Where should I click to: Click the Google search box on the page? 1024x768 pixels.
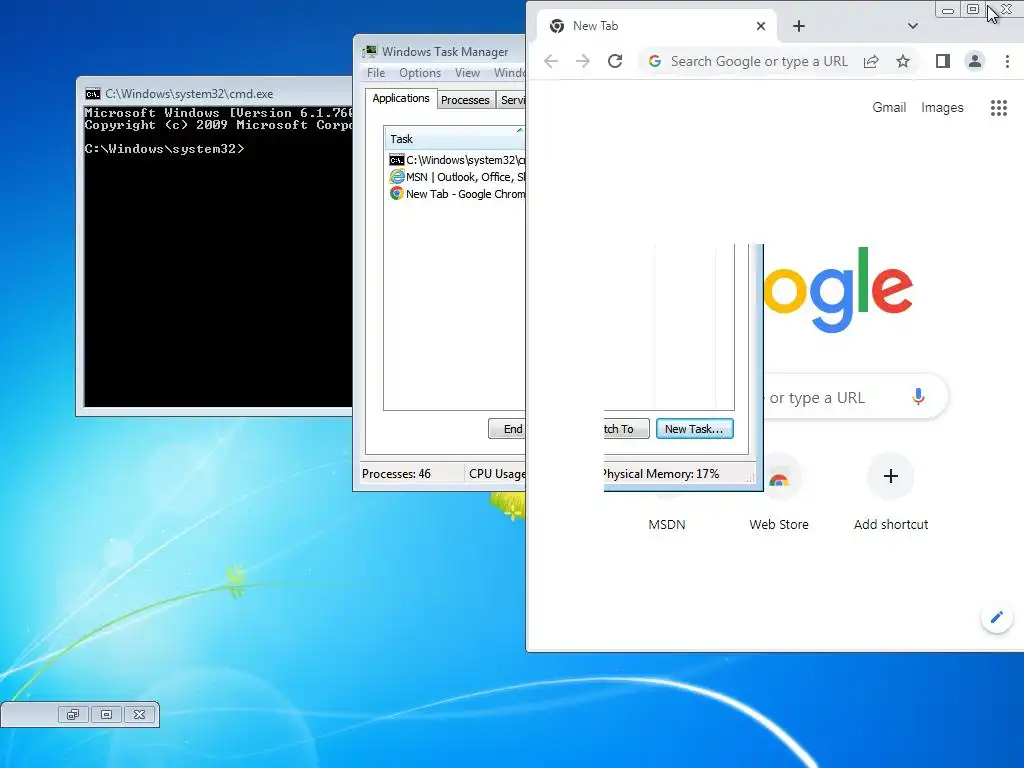(856, 397)
